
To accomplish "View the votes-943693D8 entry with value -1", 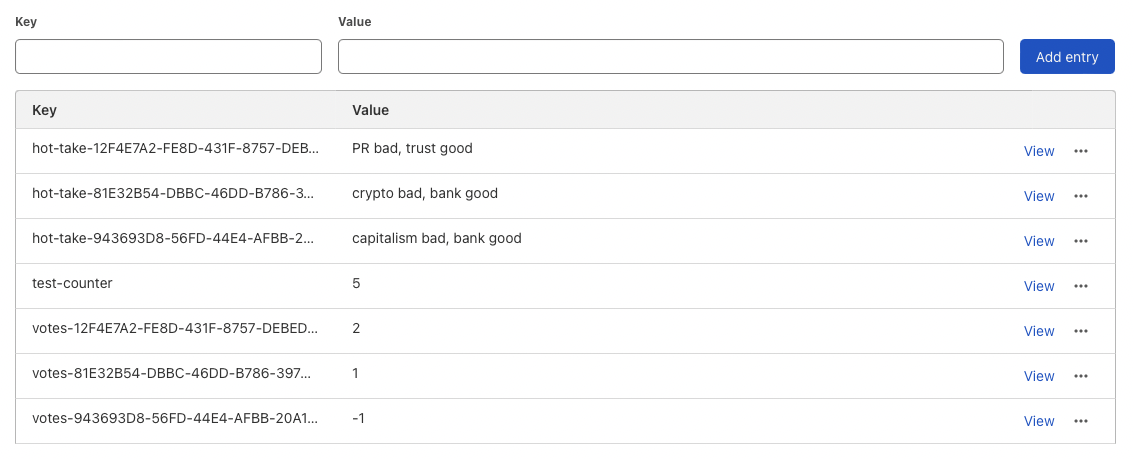I will (1038, 421).
